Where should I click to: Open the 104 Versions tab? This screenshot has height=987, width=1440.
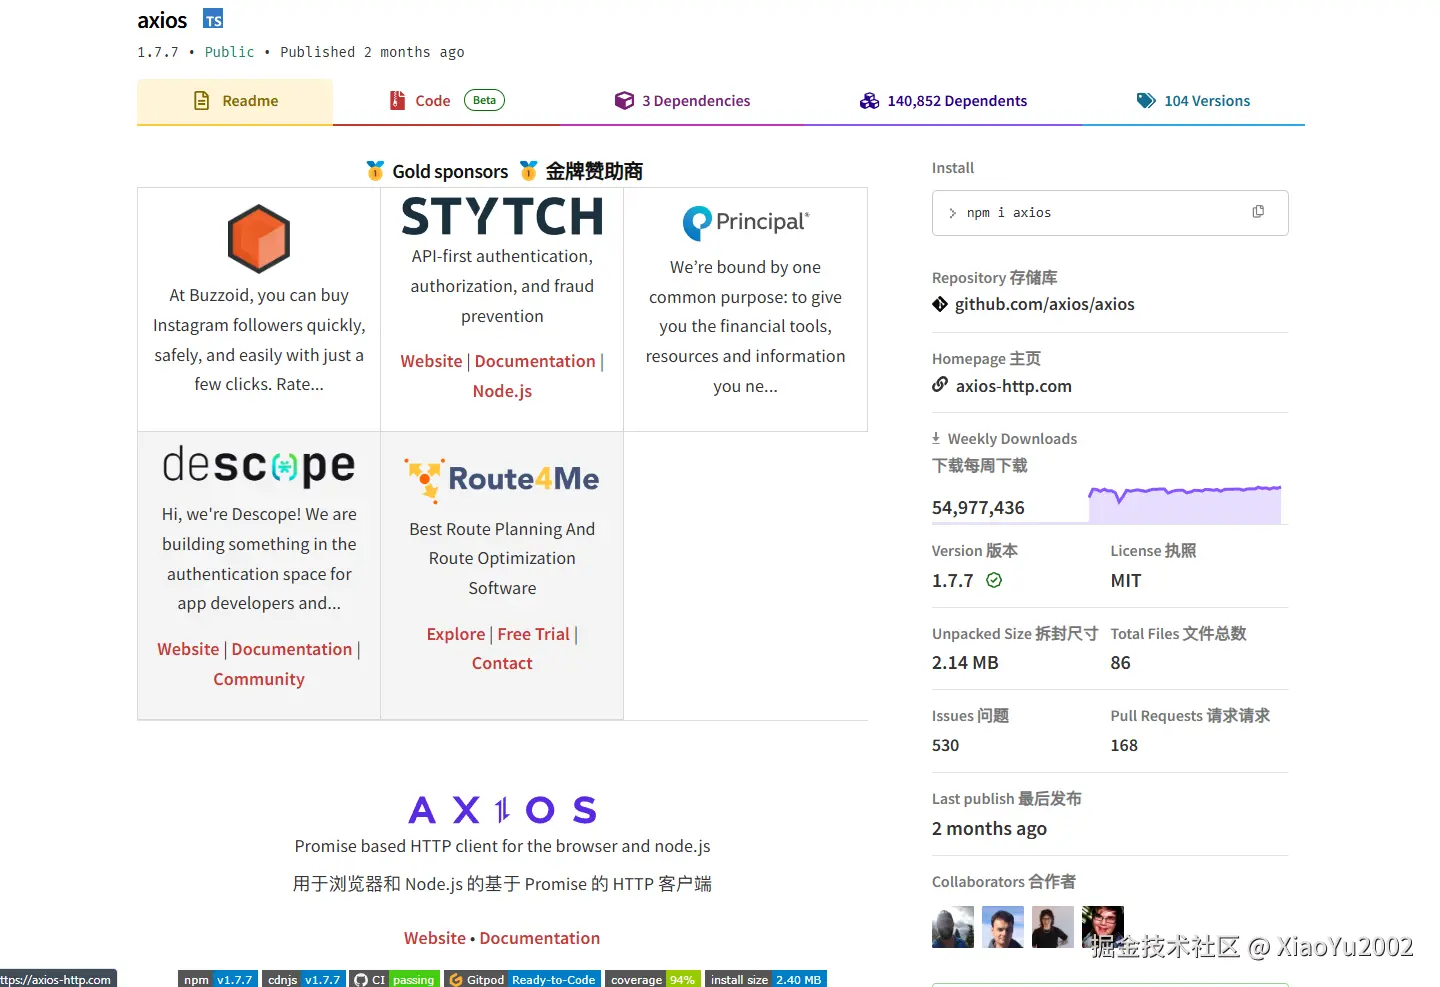point(1193,101)
